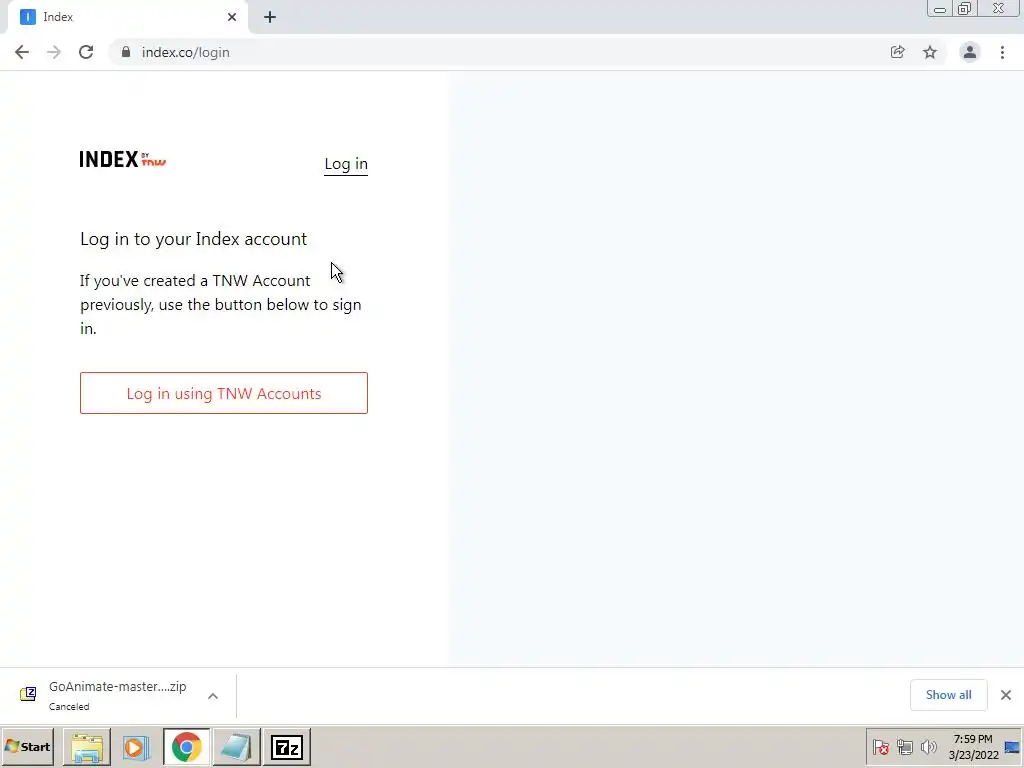Screen dimensions: 1024x768
Task: Open a new browser tab
Action: click(x=270, y=17)
